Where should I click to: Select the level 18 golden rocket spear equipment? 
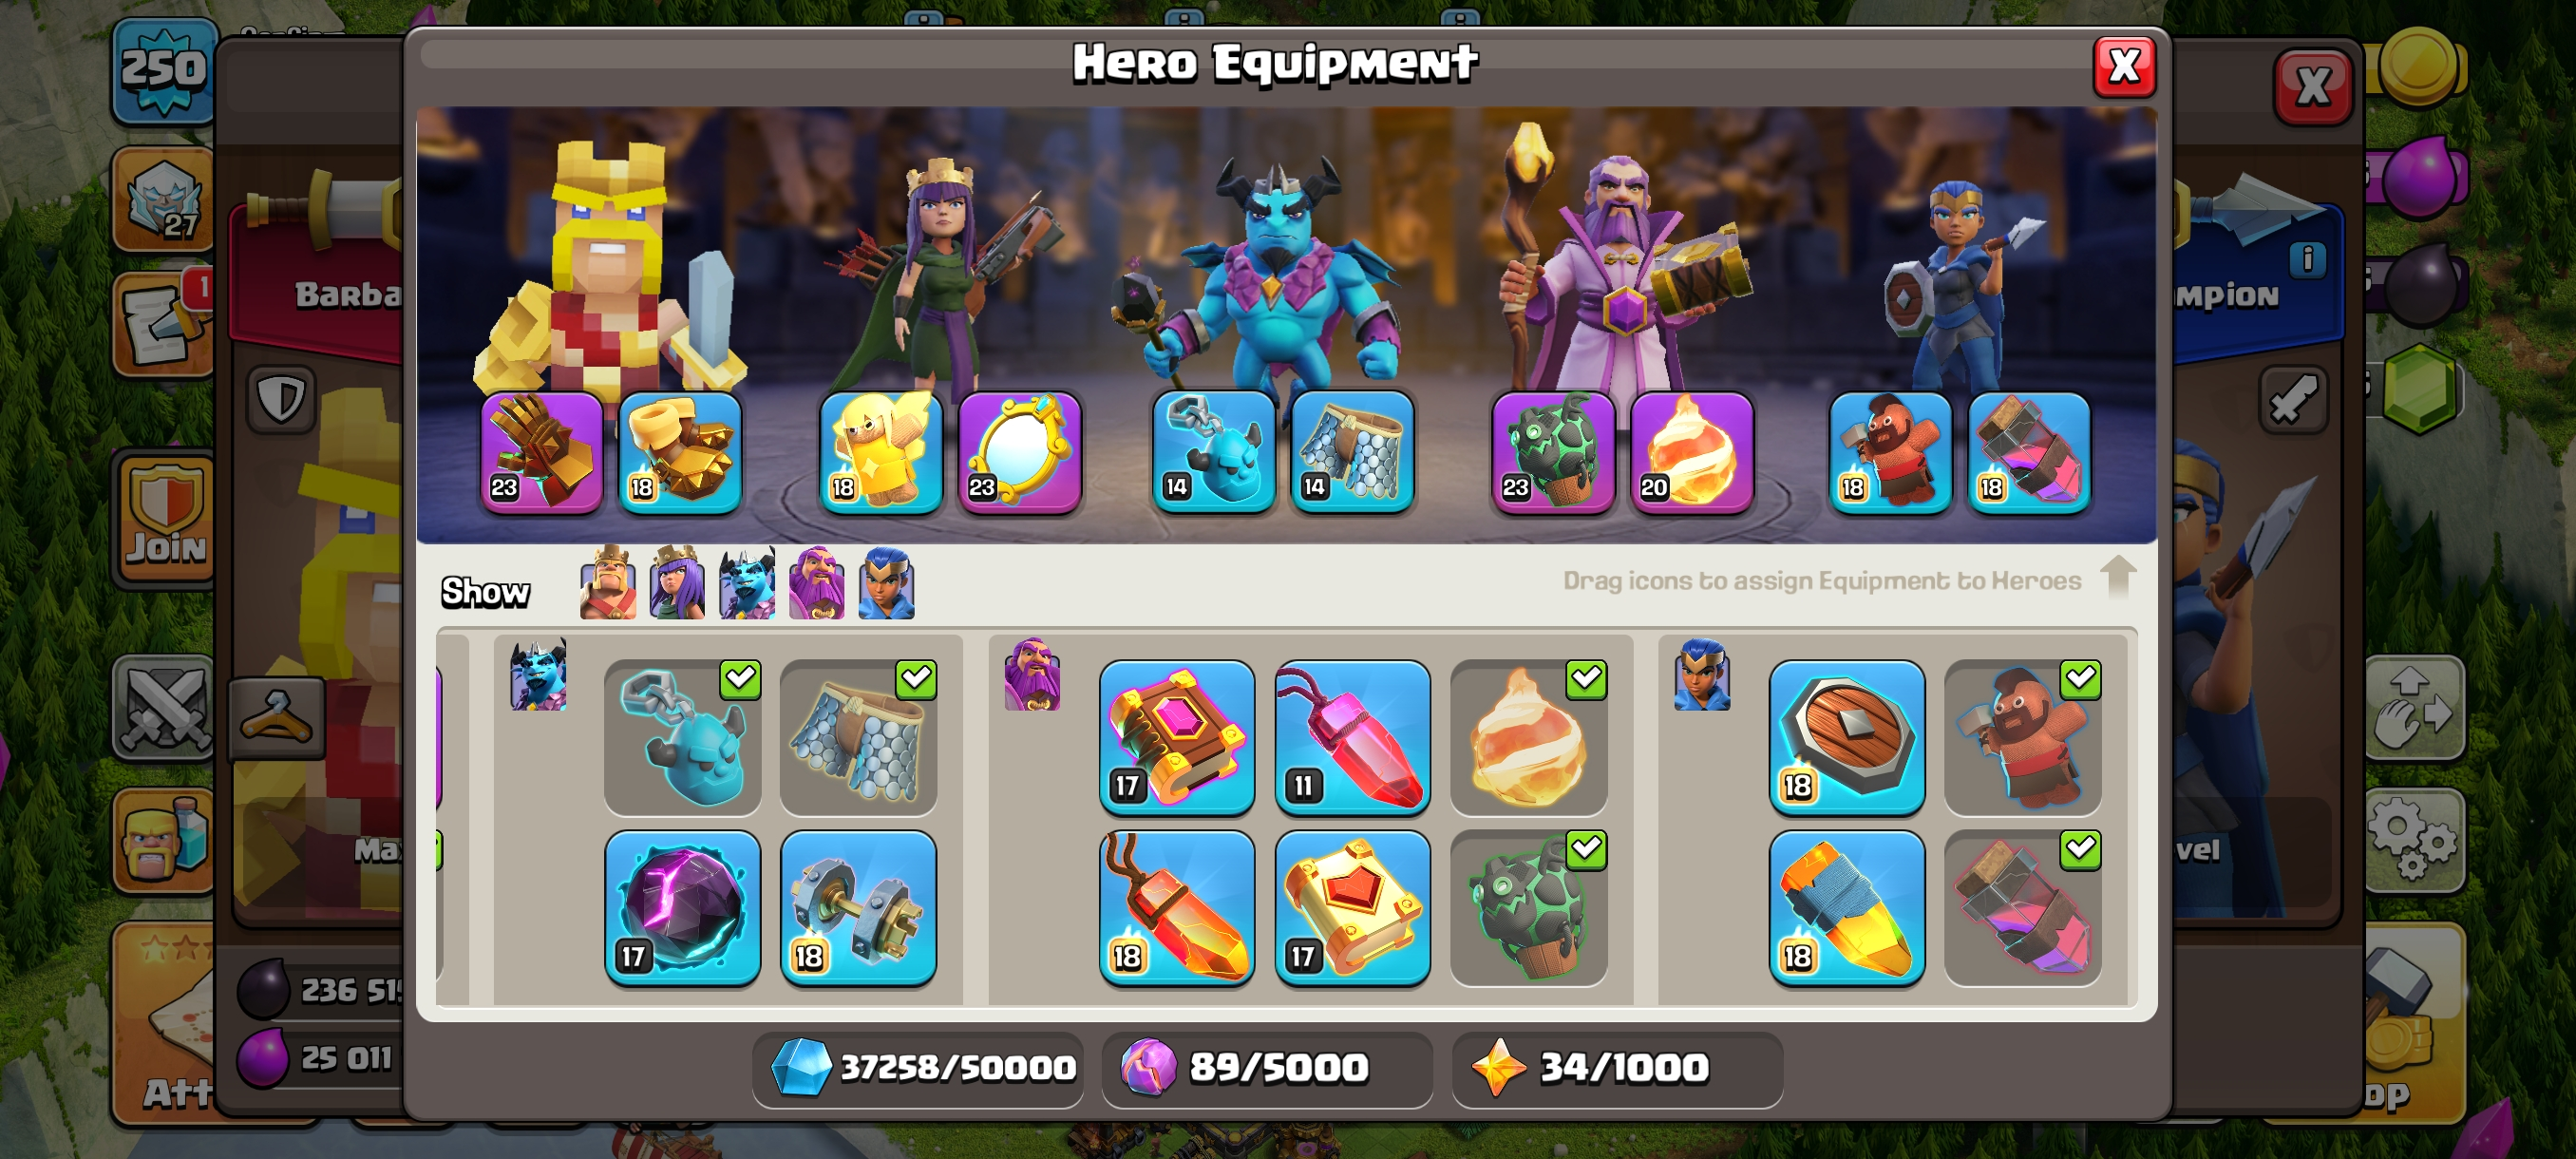pos(1846,908)
